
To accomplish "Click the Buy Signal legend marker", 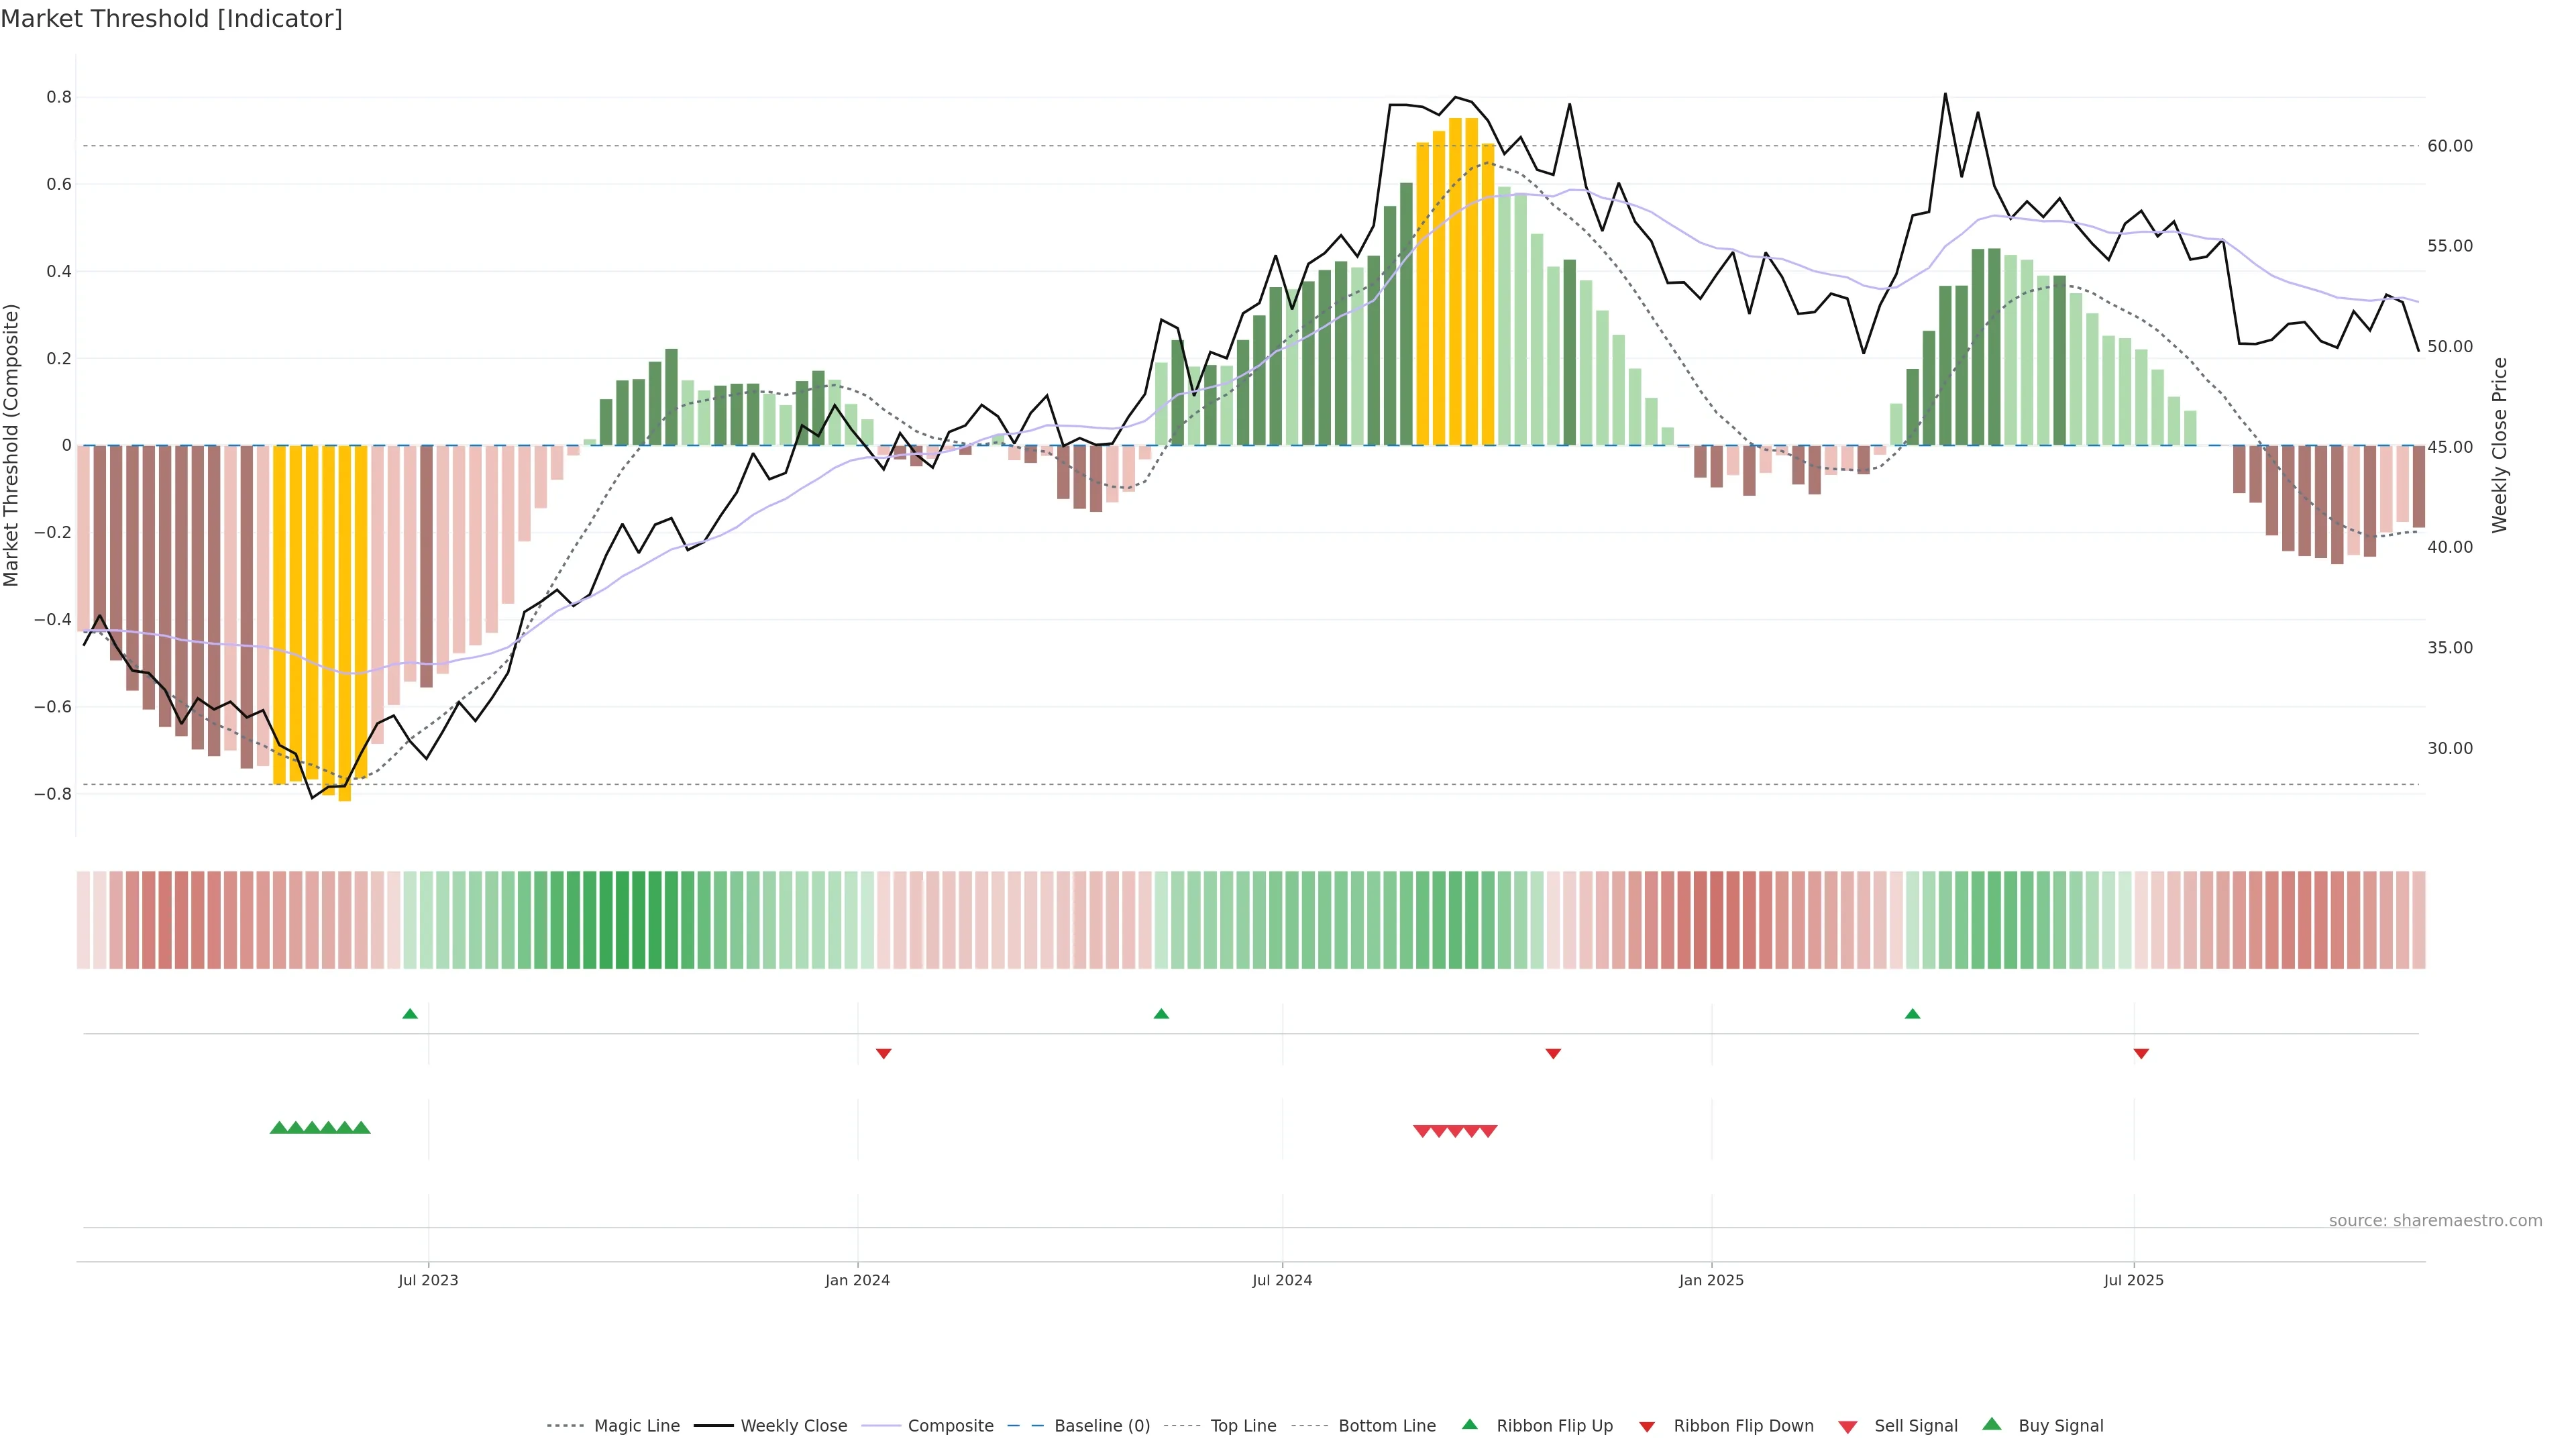I will click(x=1991, y=1424).
